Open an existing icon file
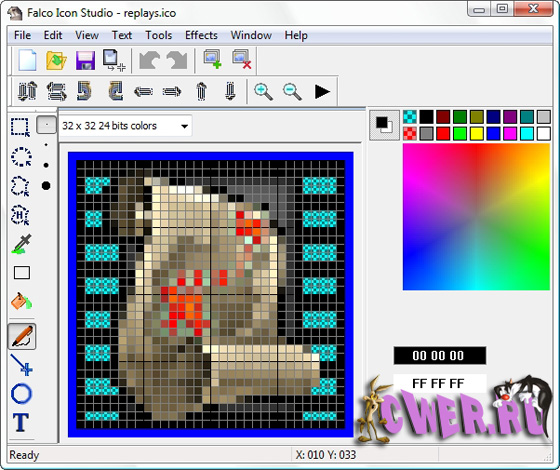Screen dimensions: 560x470 (56, 60)
